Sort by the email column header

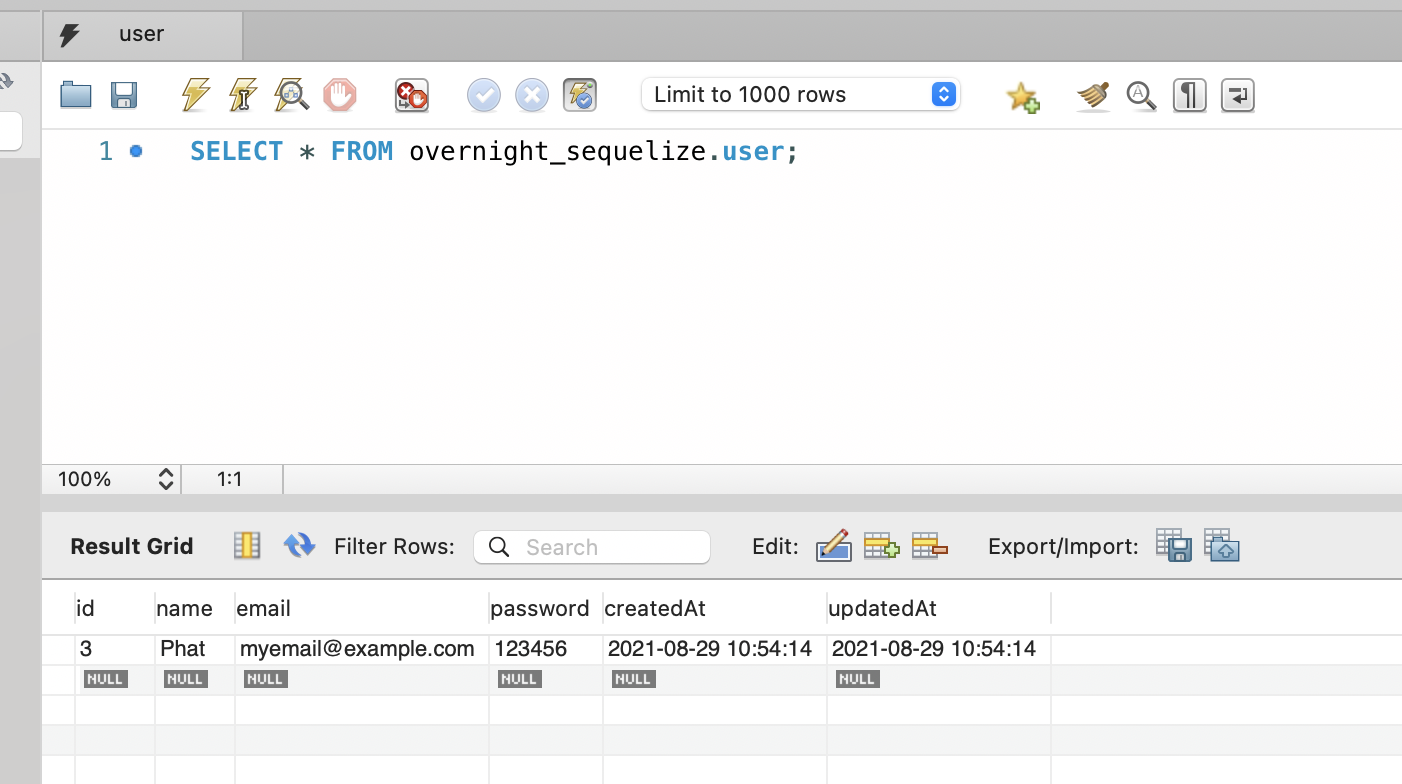point(264,608)
